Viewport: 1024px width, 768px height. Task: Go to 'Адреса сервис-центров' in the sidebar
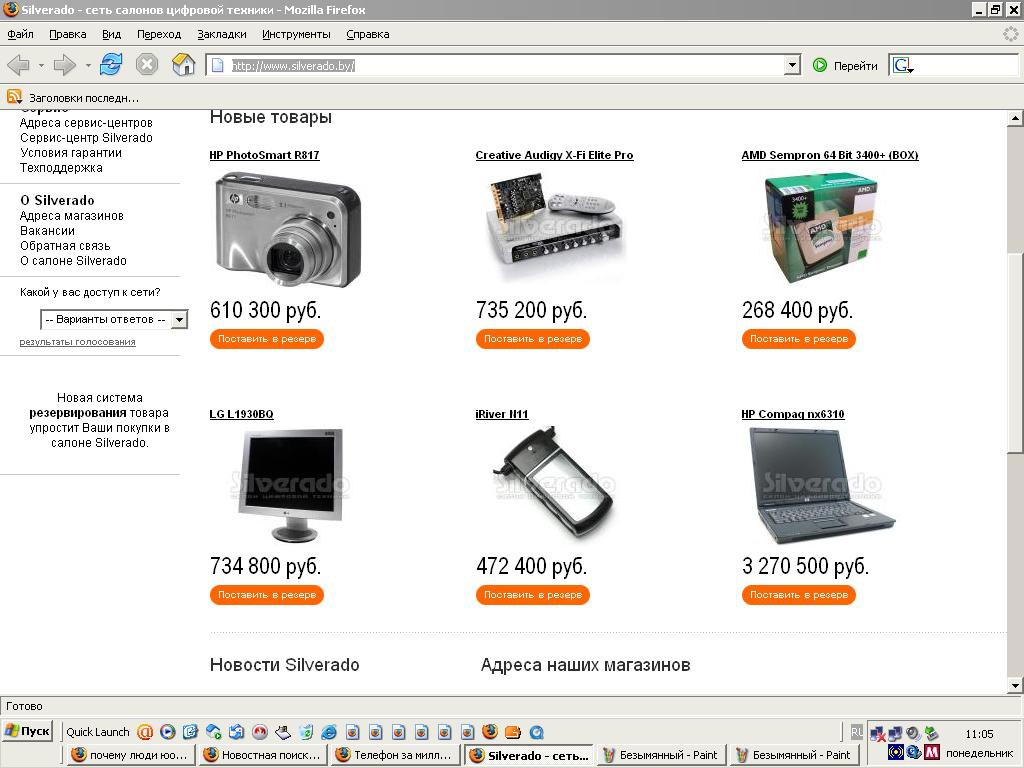click(x=86, y=123)
